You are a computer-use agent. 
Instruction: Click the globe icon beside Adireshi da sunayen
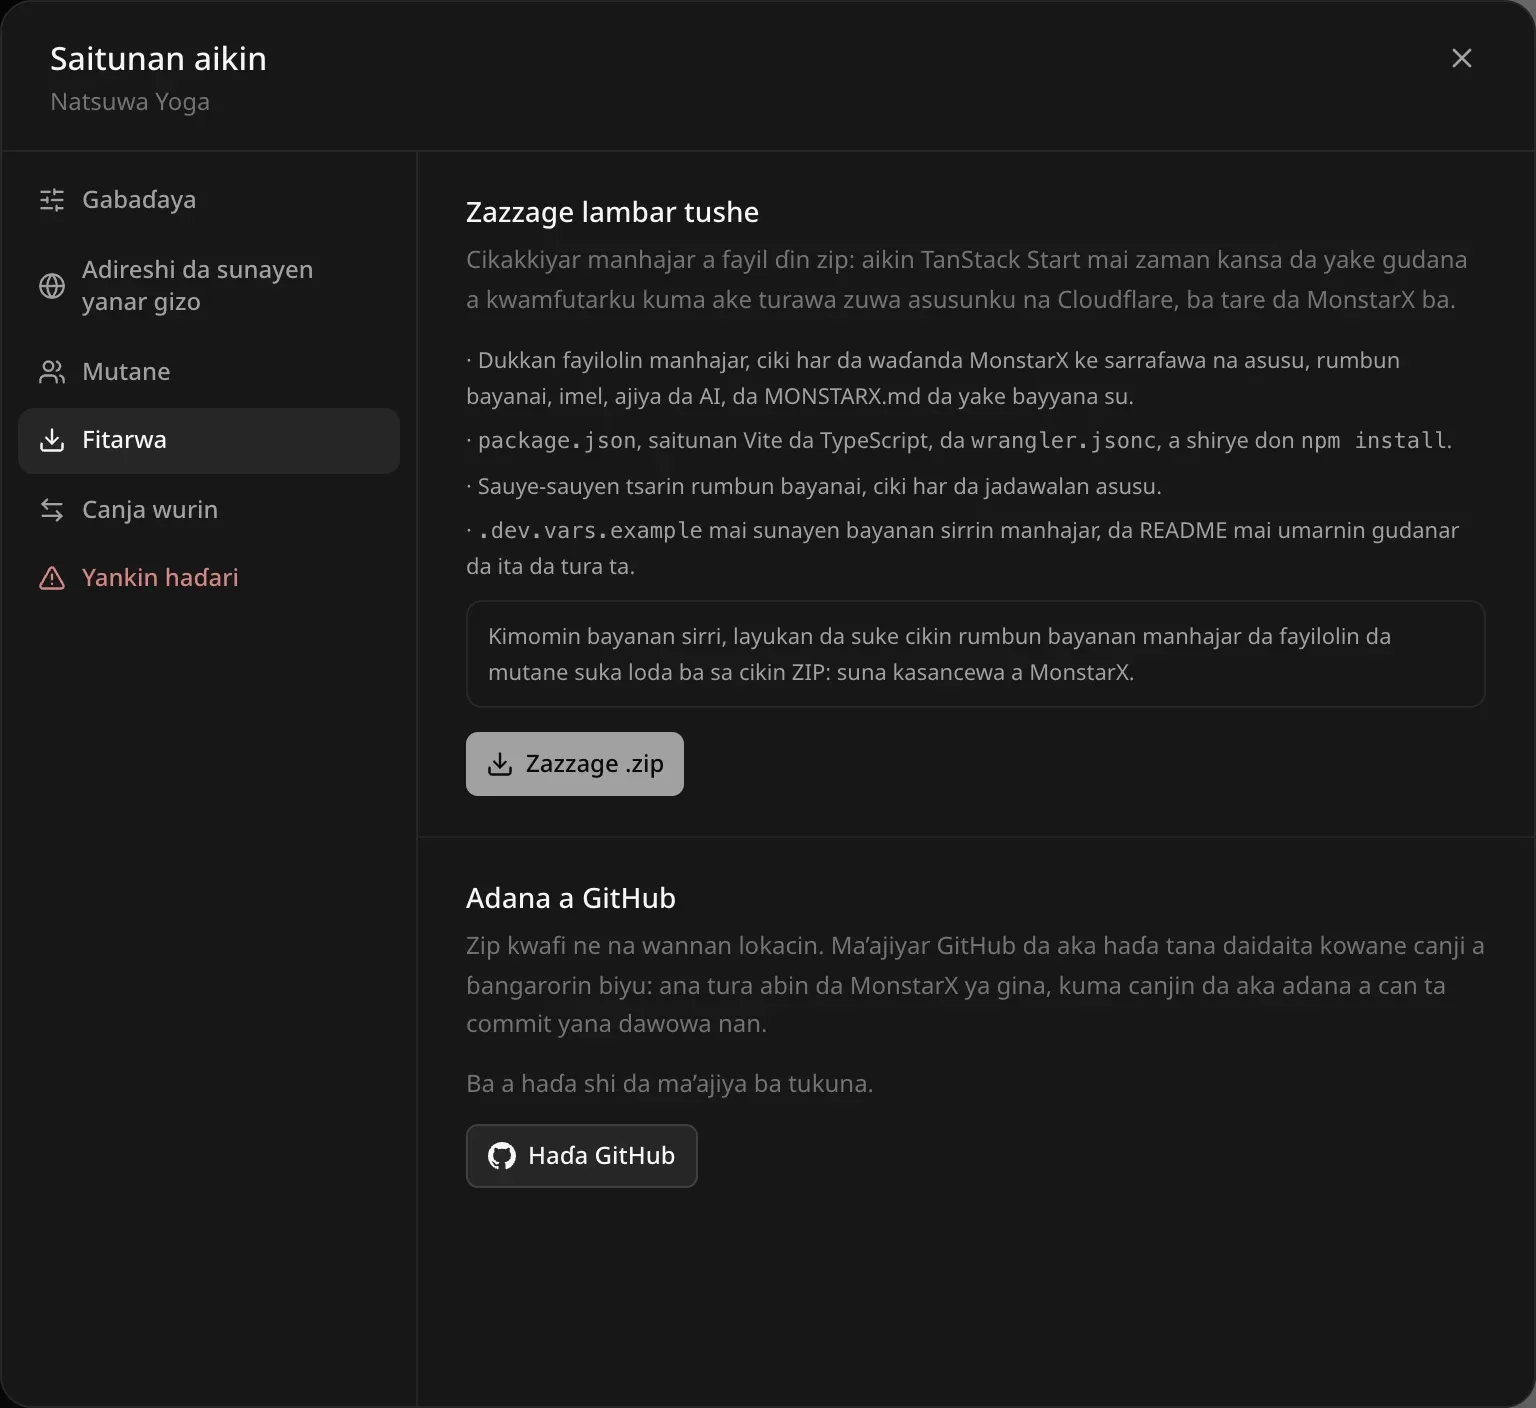52,286
